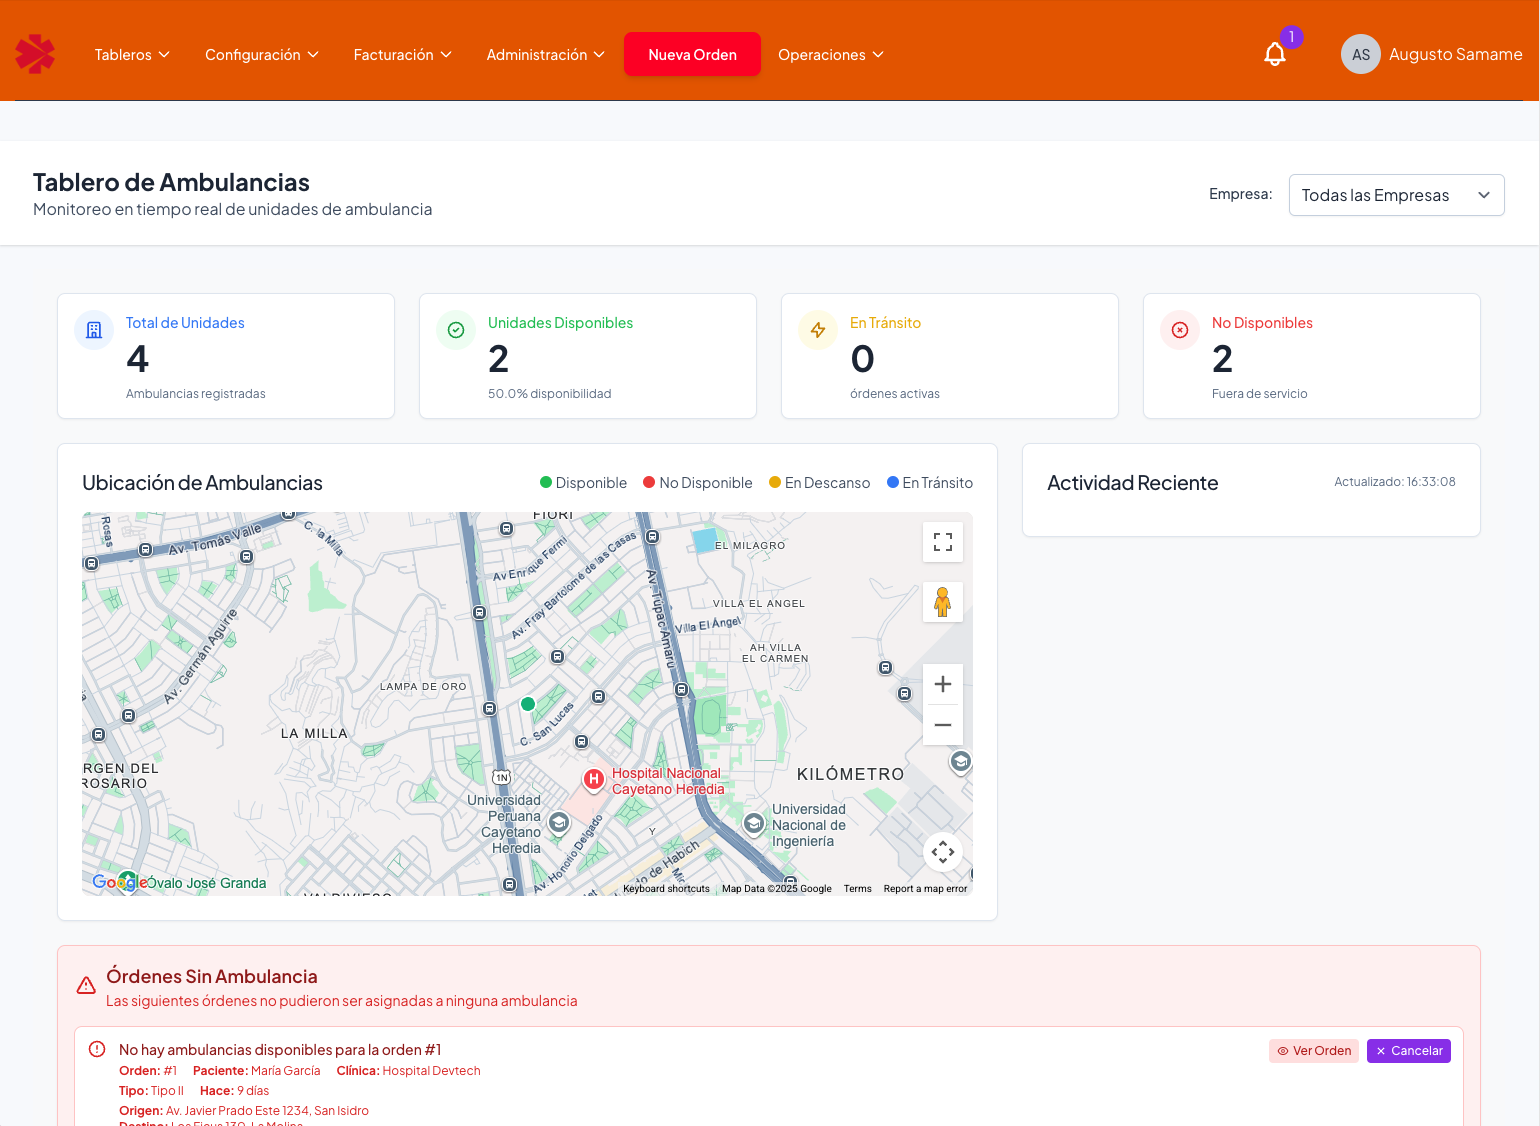Click the Paciente: María García text
Image resolution: width=1540 pixels, height=1126 pixels.
257,1071
